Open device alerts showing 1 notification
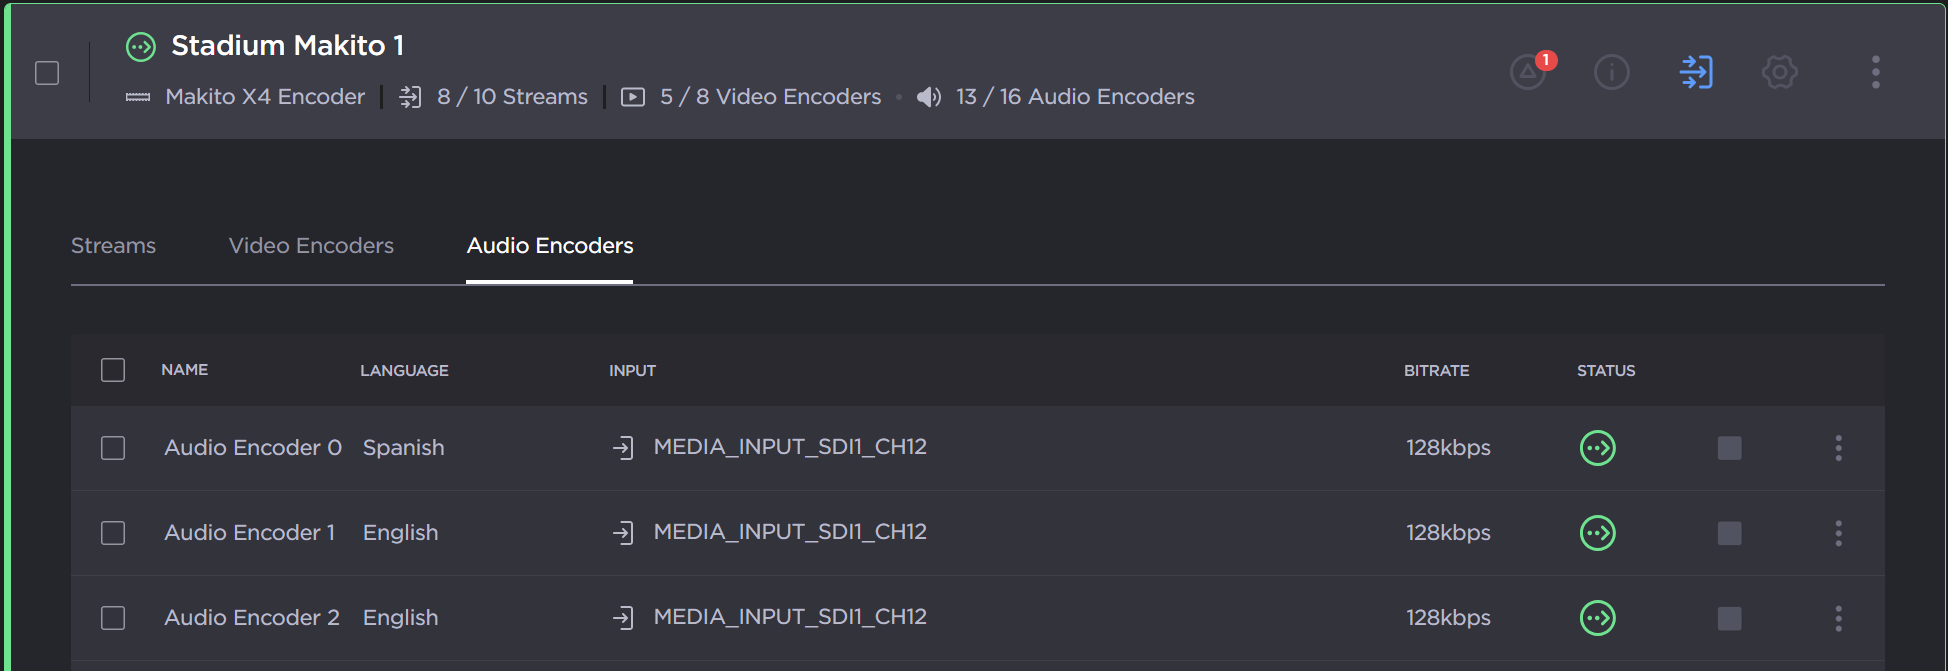This screenshot has height=671, width=1948. pos(1527,72)
